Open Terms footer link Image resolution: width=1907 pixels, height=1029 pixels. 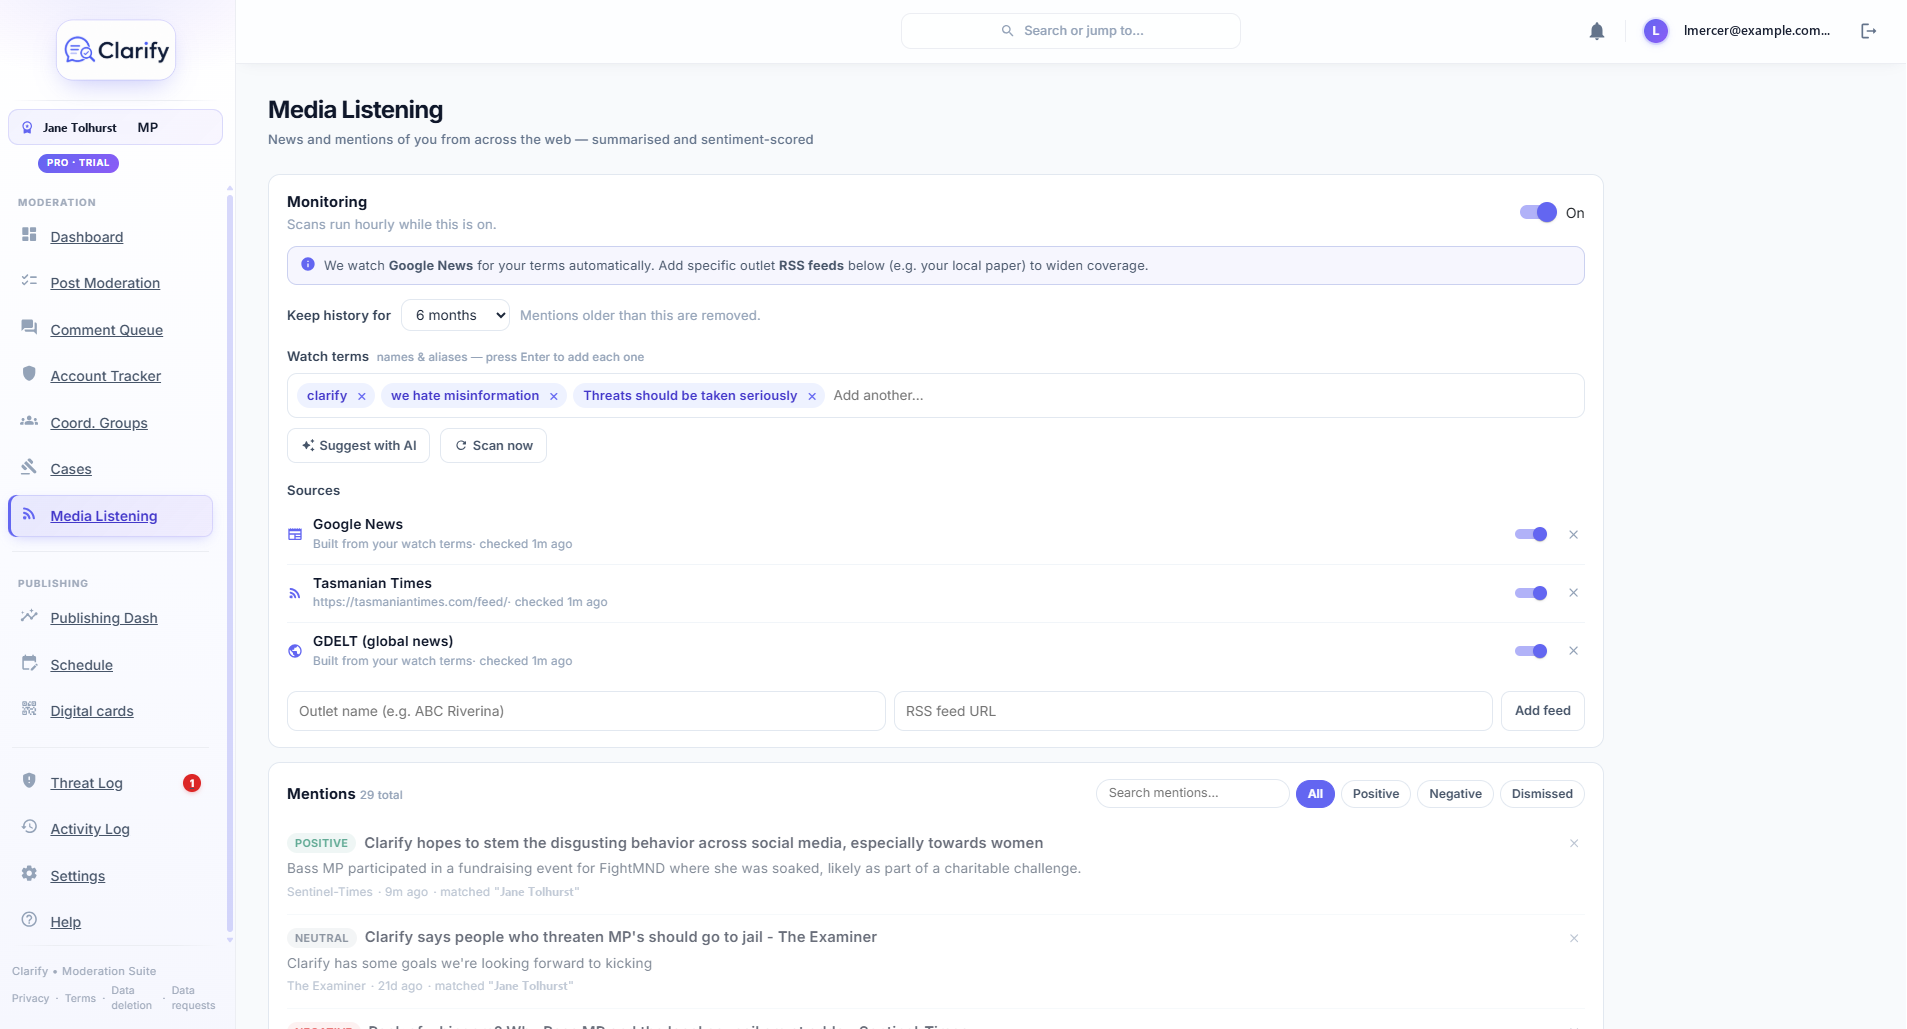click(80, 998)
